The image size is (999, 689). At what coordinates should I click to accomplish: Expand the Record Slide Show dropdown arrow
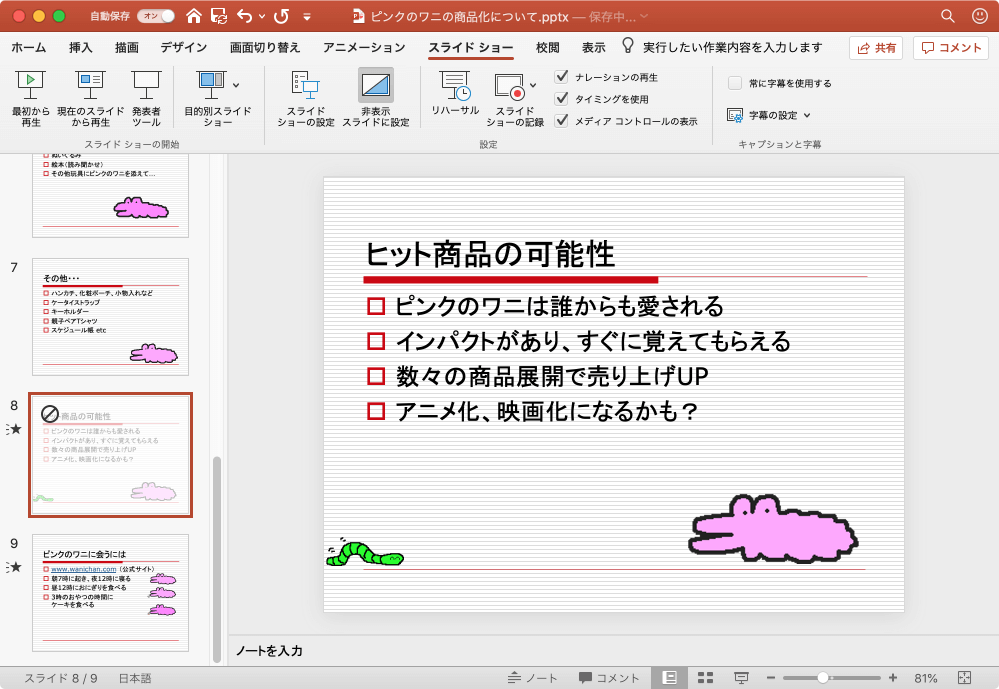pyautogui.click(x=533, y=85)
